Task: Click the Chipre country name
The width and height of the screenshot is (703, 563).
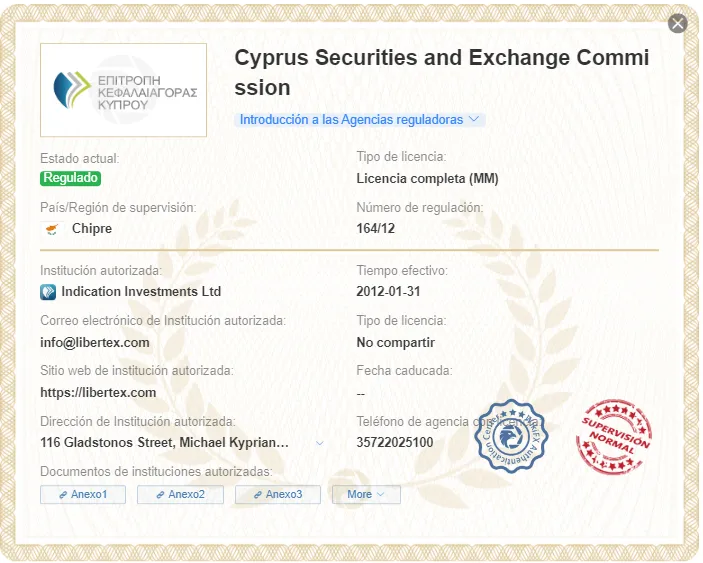Action: click(92, 229)
